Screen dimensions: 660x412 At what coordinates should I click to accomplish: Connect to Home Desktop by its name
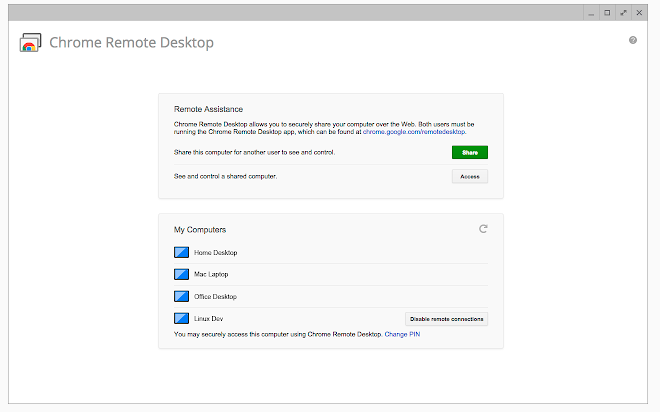pos(215,253)
